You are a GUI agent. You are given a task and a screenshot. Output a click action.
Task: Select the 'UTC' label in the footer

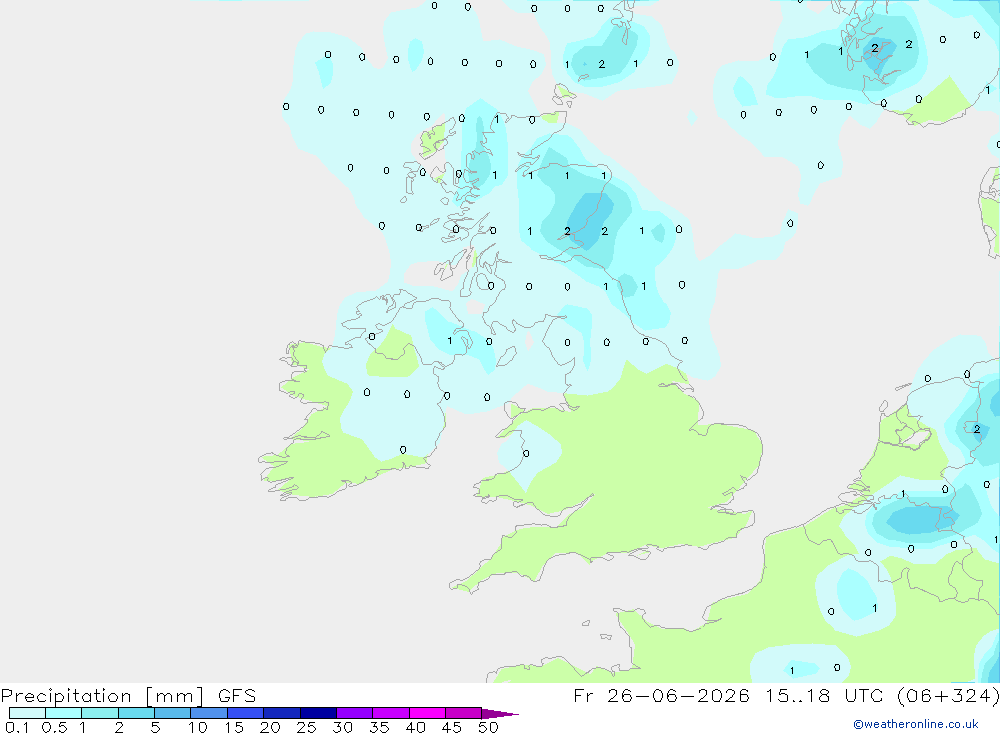[x=864, y=695]
